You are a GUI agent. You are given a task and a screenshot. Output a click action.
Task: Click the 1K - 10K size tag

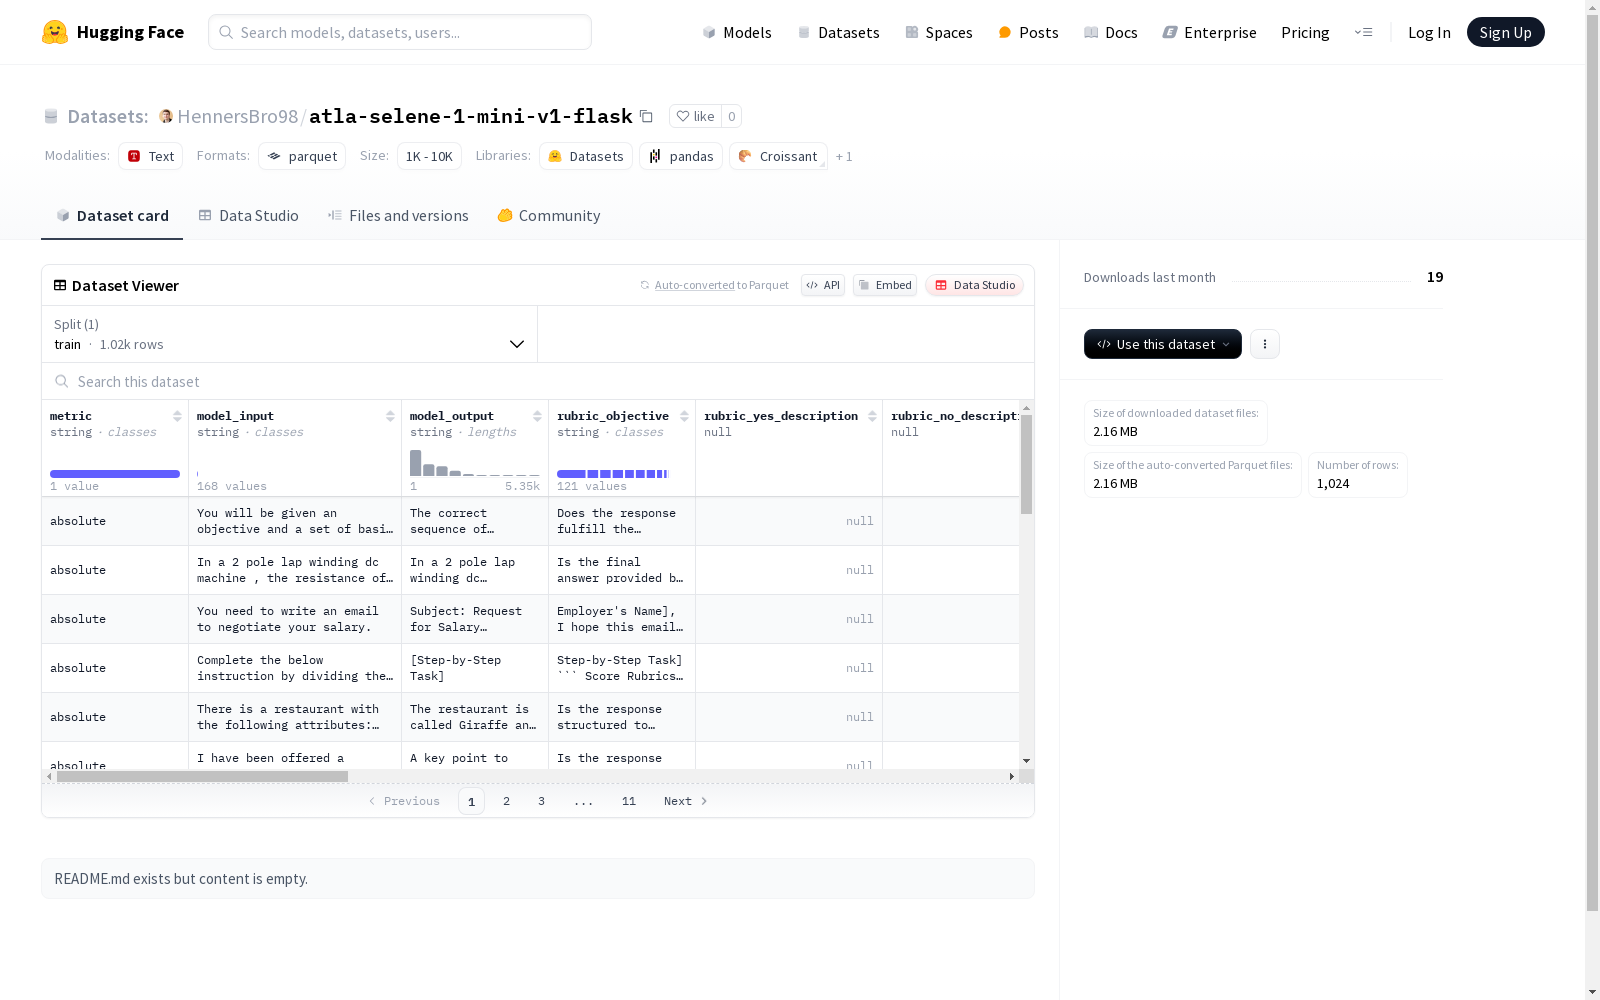[x=429, y=156]
